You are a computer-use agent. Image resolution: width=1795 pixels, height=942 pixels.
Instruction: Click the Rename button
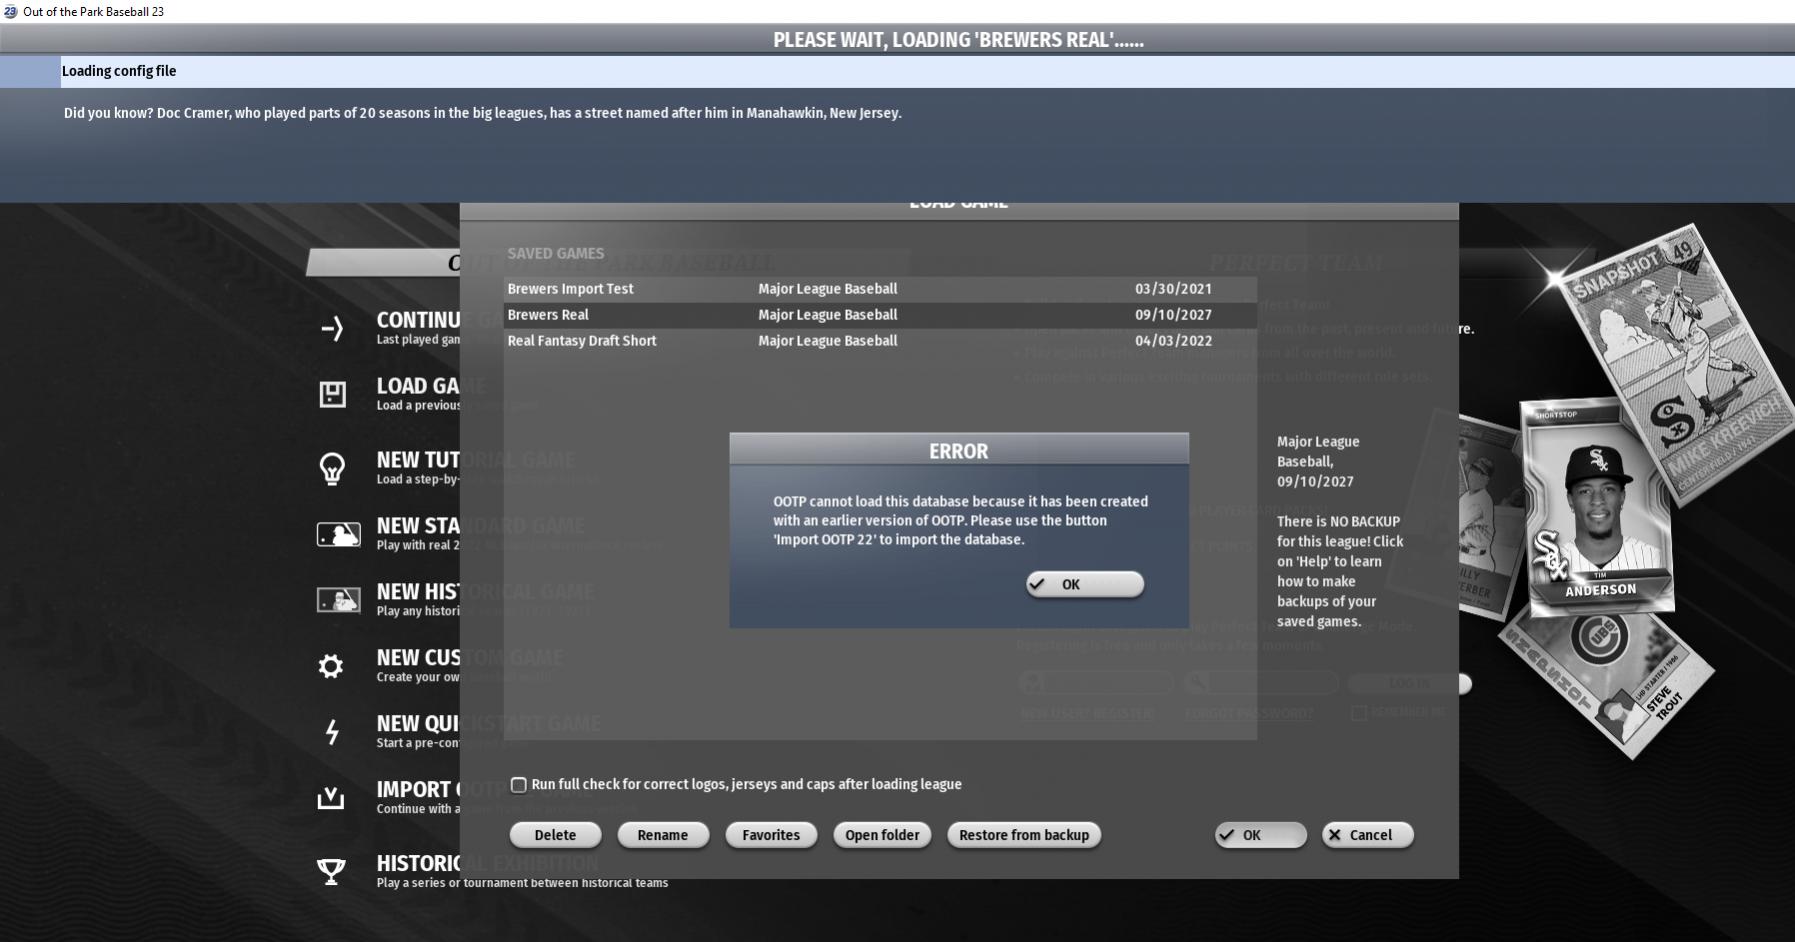[662, 835]
